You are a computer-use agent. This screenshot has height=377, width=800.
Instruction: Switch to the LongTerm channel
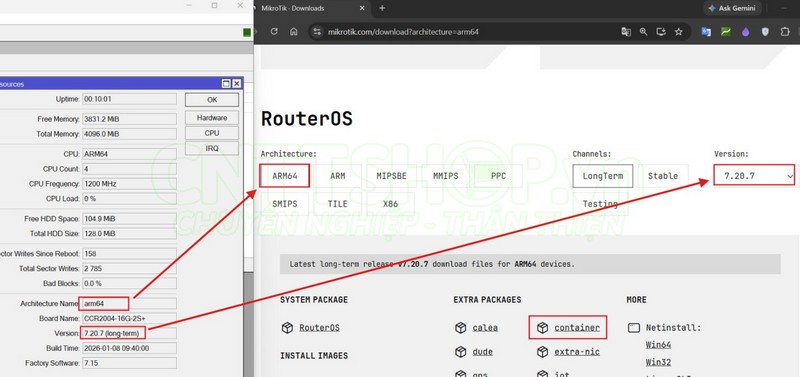click(603, 176)
